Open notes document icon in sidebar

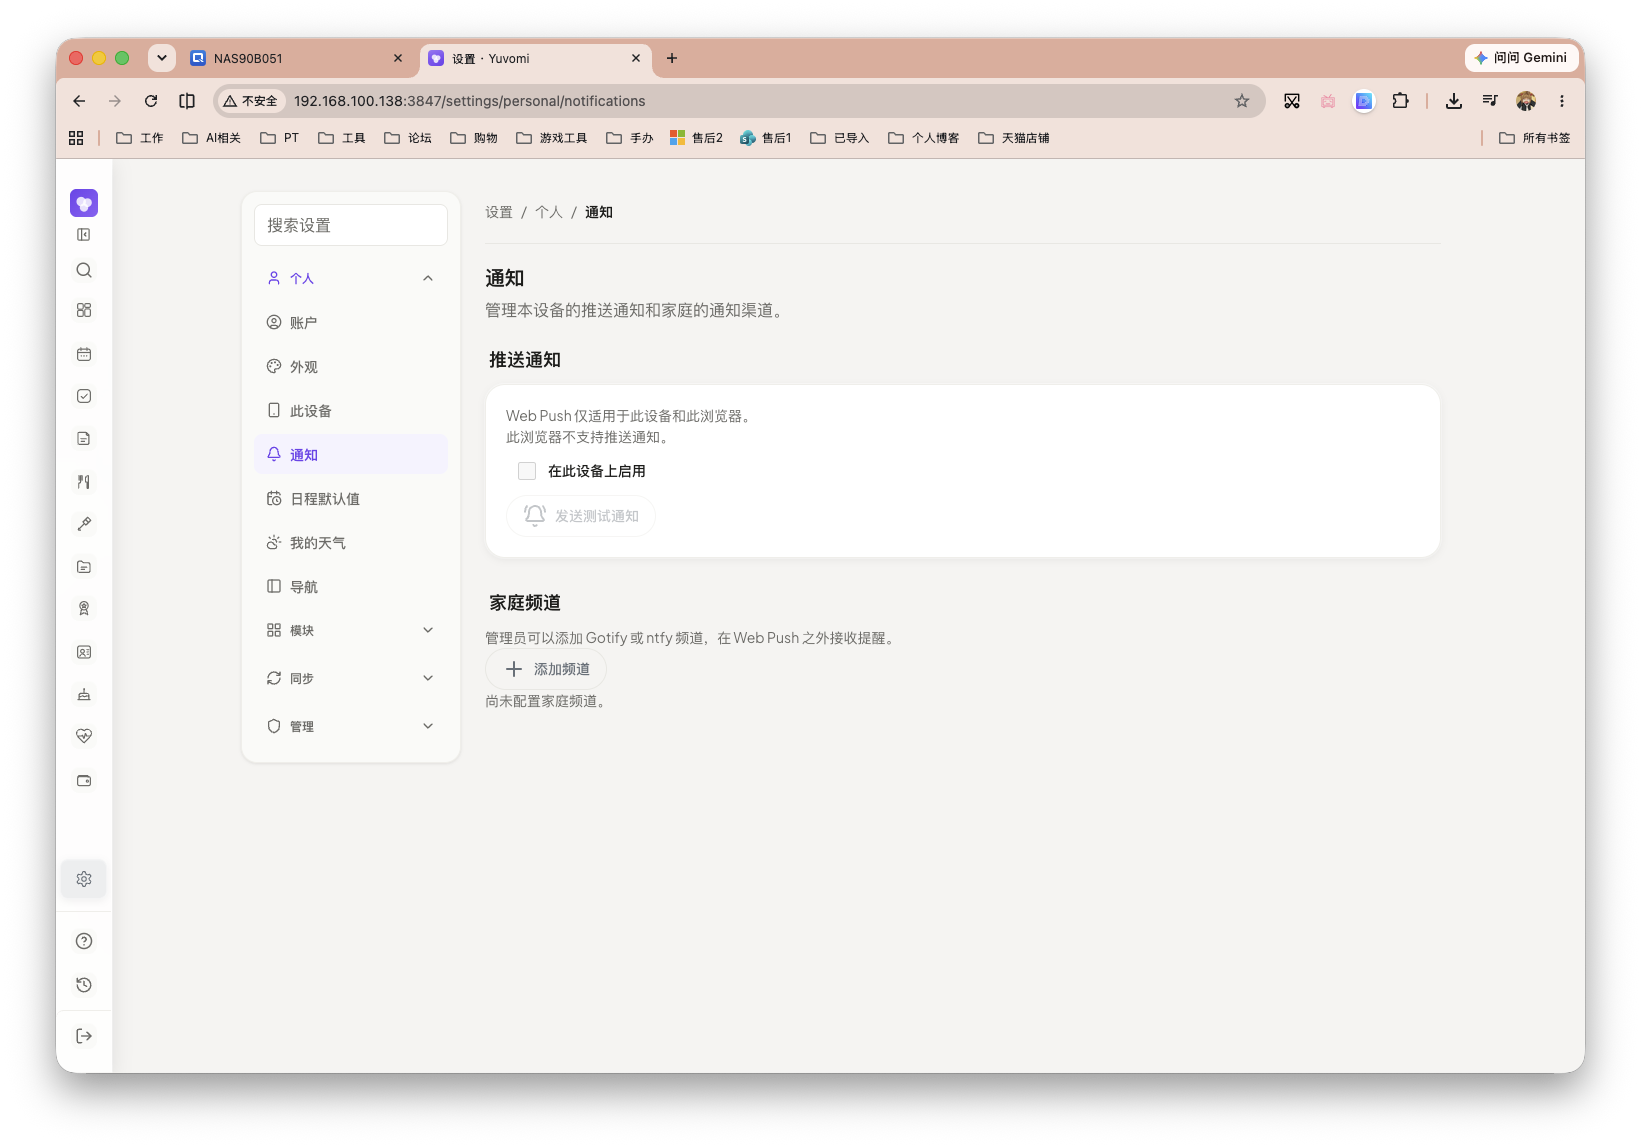[84, 438]
